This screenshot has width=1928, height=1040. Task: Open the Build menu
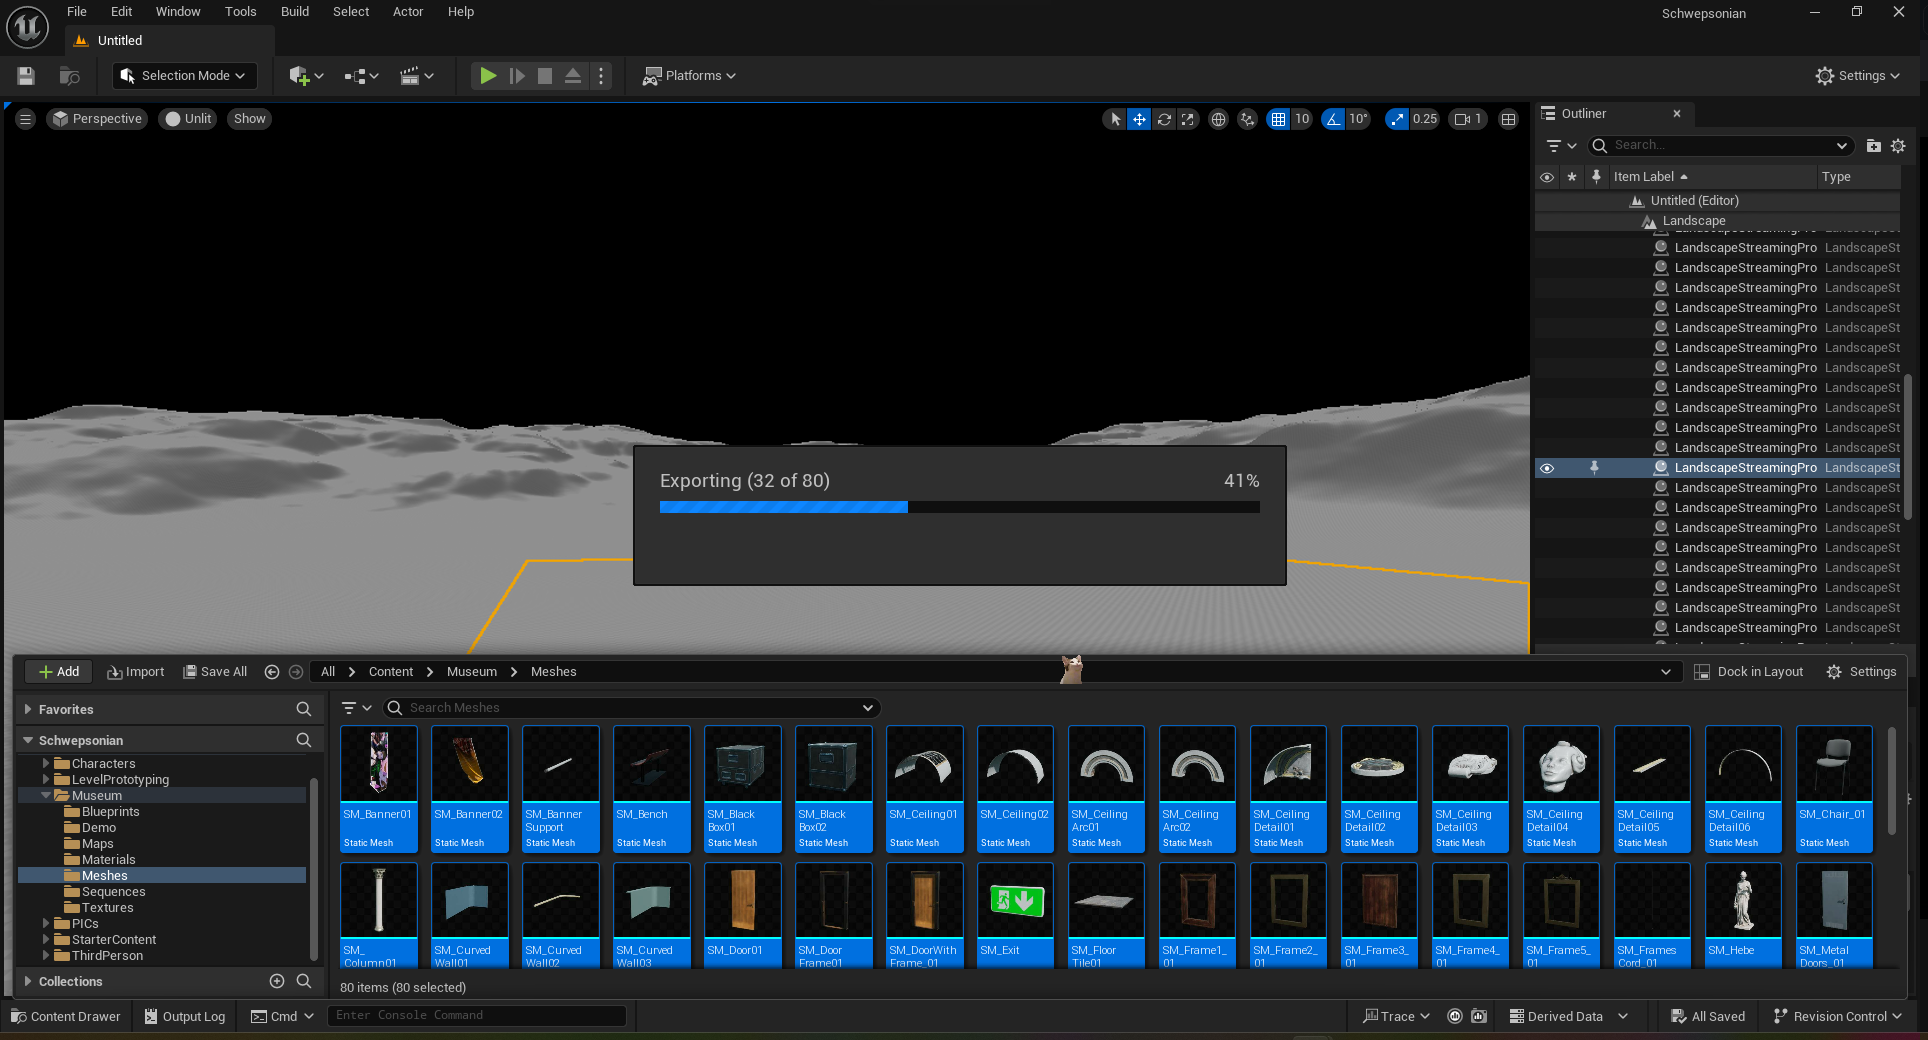pos(294,12)
